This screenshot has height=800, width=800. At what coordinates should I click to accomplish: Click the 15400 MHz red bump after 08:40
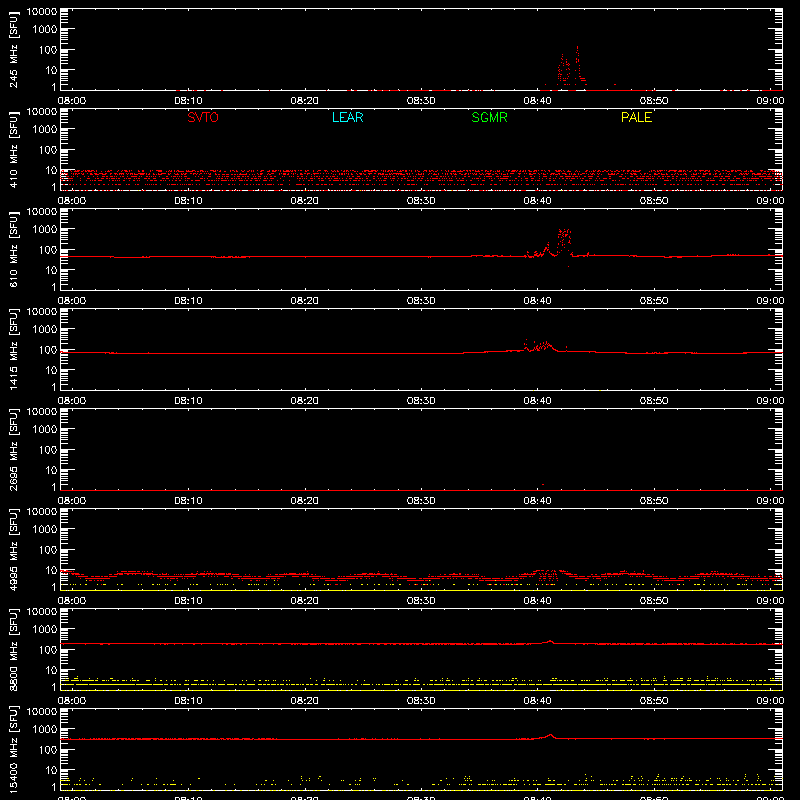click(550, 736)
